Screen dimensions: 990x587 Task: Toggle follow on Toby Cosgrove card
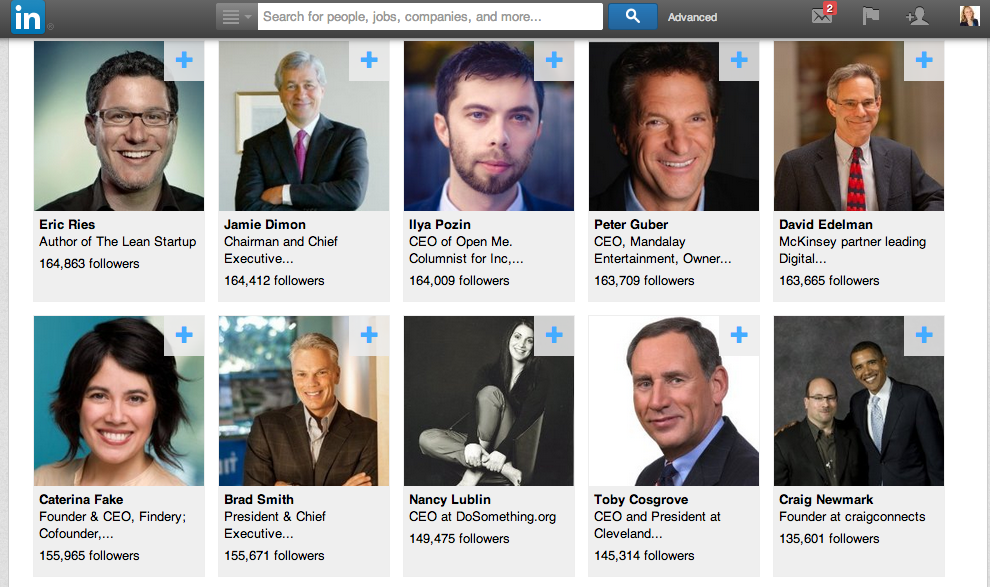coord(739,336)
